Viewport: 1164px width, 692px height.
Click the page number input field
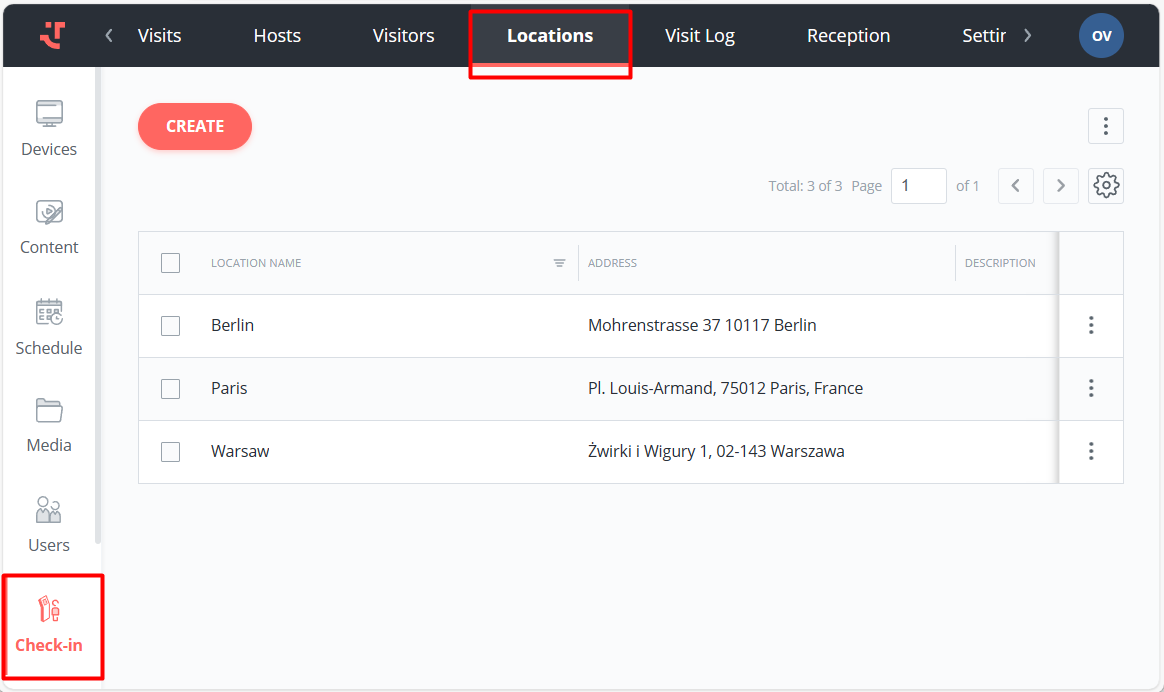tap(918, 186)
